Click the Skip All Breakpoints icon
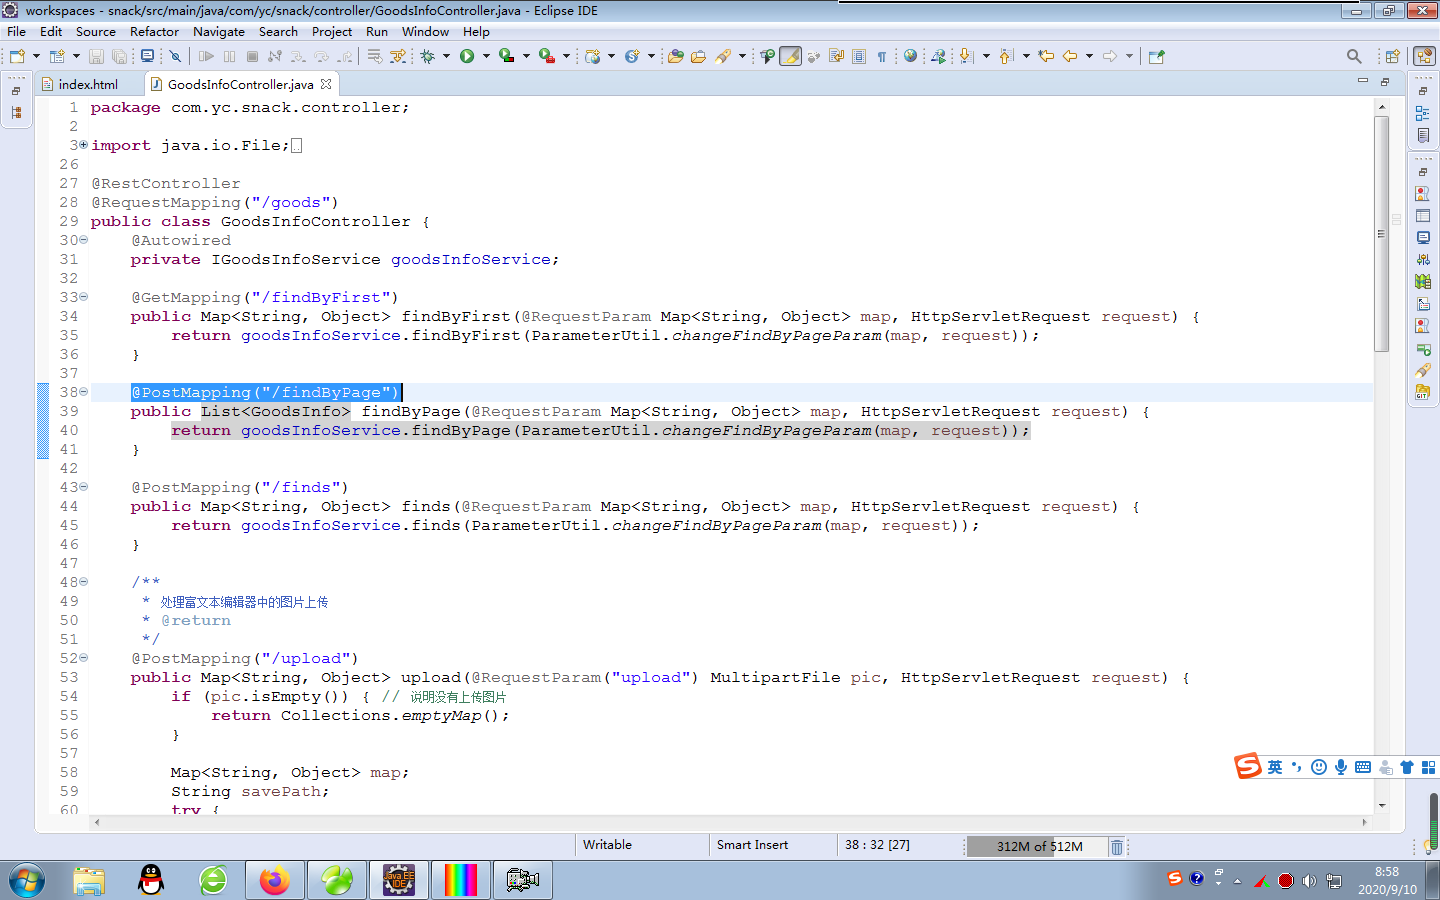 tap(175, 57)
